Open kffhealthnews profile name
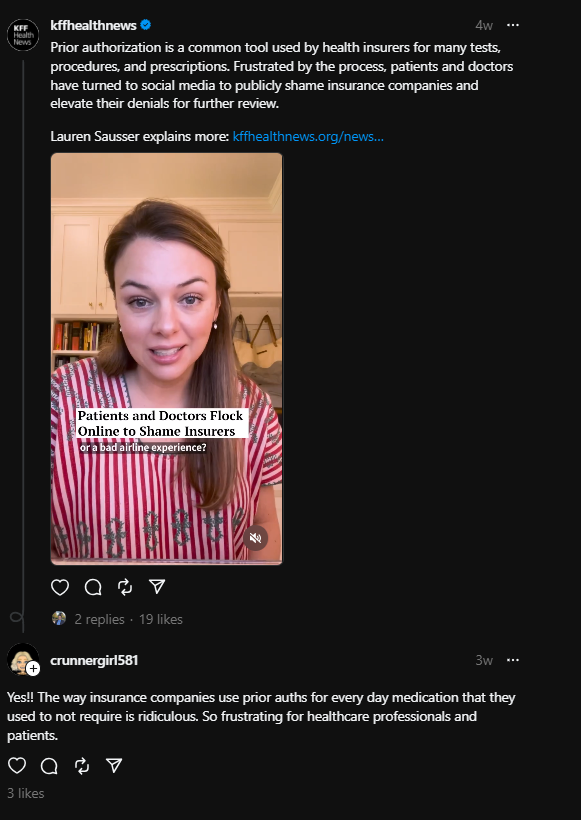 coord(94,25)
